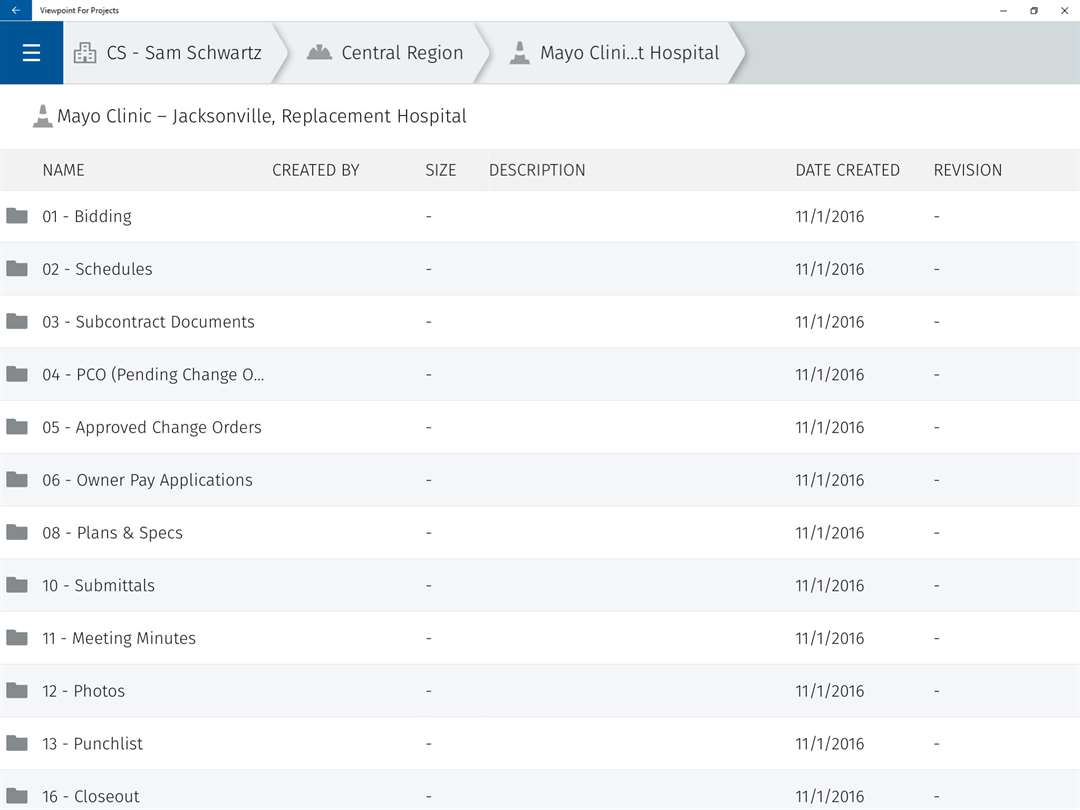Click the date 11/1/2016 in Photos row
Viewport: 1080px width, 810px height.
[829, 691]
